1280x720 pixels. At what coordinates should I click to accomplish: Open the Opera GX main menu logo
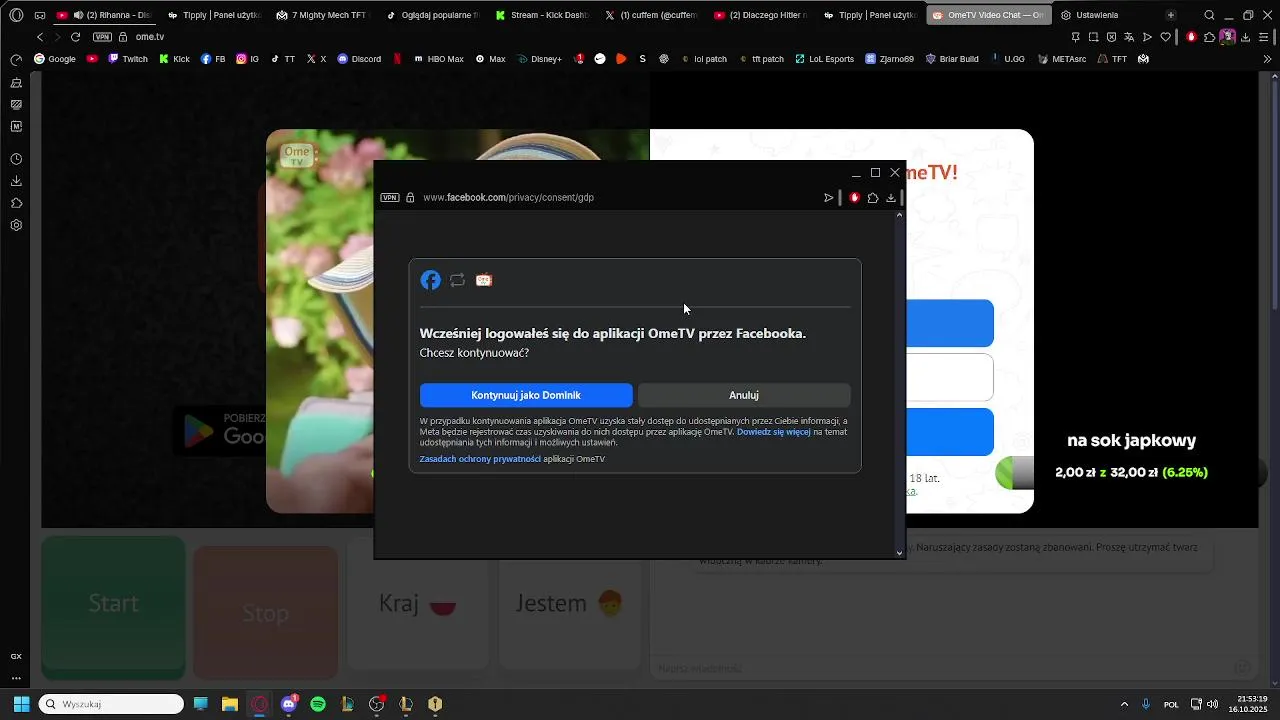click(x=16, y=15)
